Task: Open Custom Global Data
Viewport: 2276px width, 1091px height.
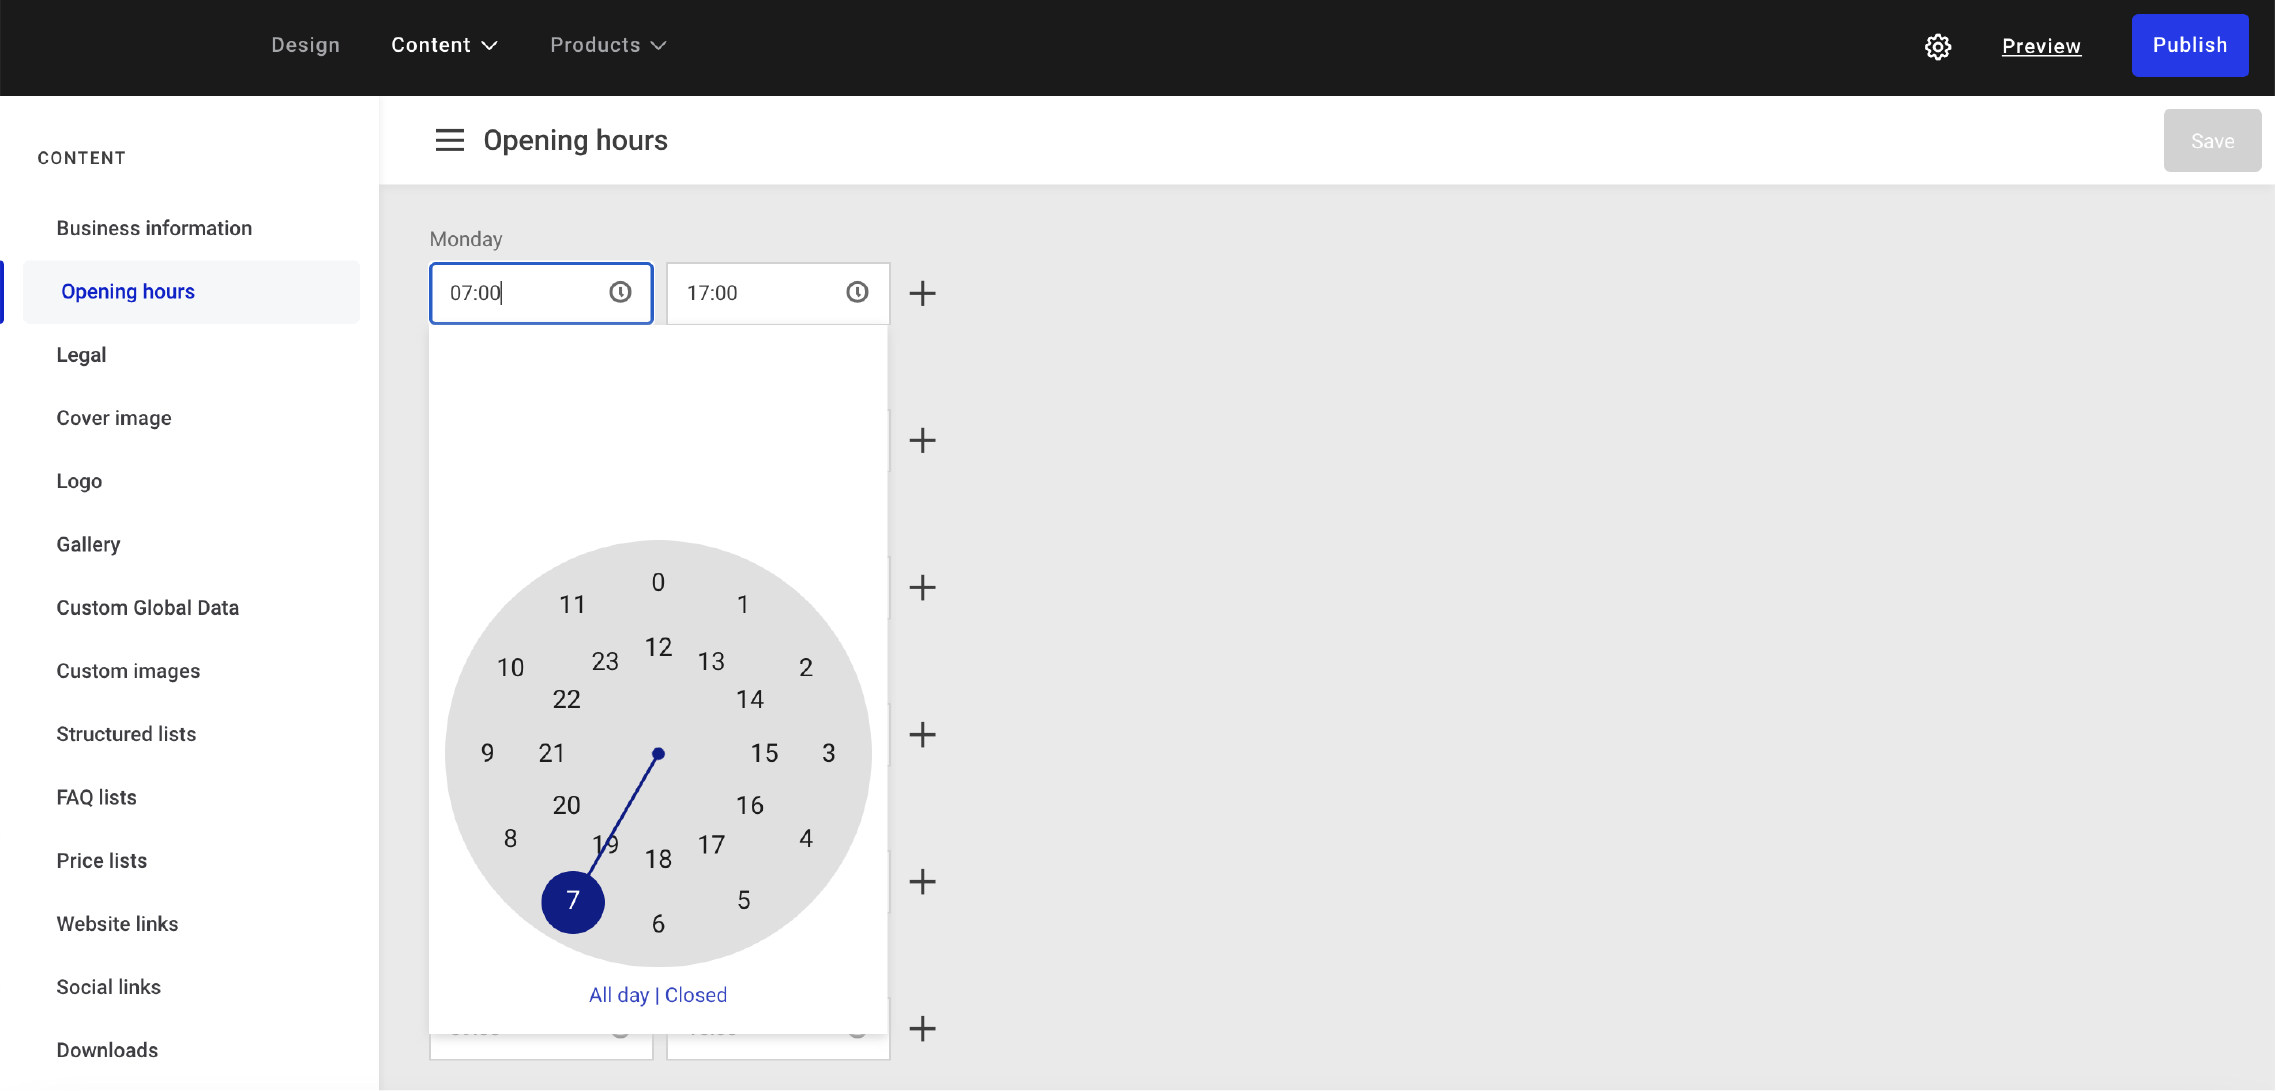Action: 148,608
